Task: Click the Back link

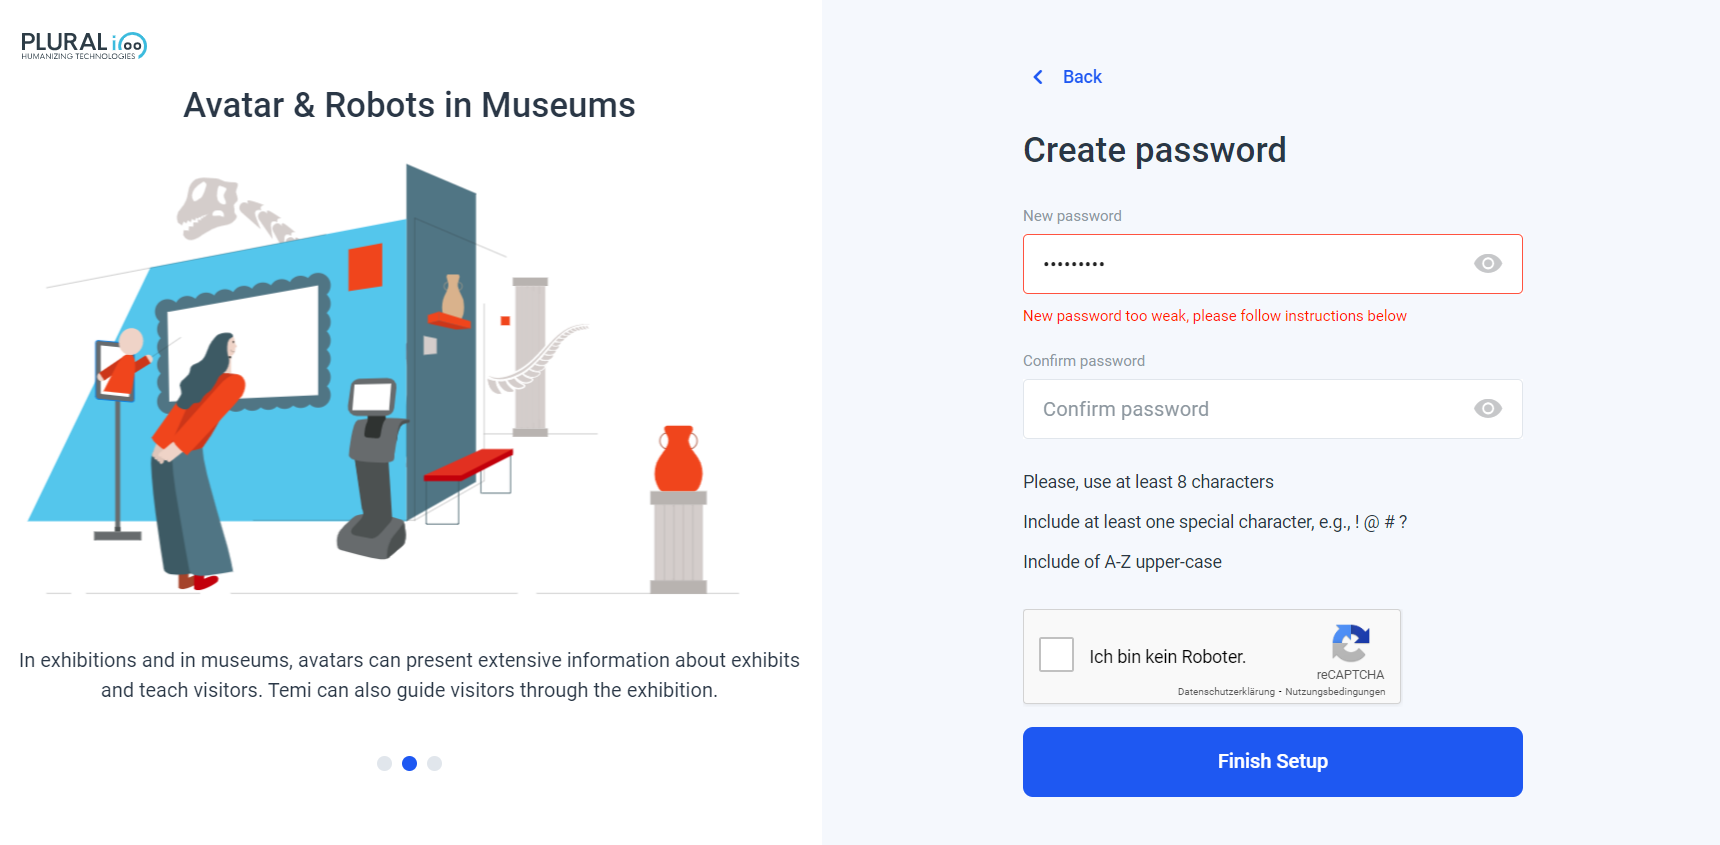Action: [1082, 77]
